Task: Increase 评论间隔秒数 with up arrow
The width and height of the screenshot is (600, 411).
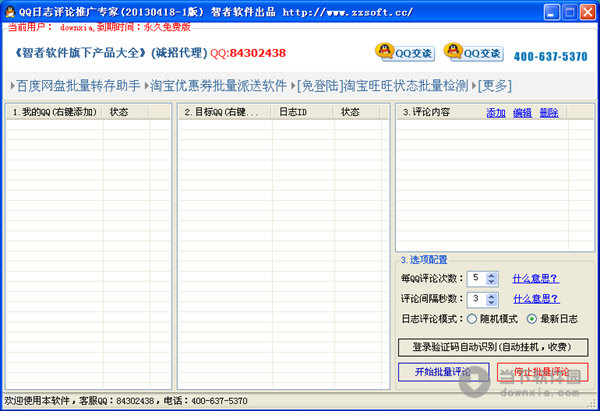Action: 491,296
